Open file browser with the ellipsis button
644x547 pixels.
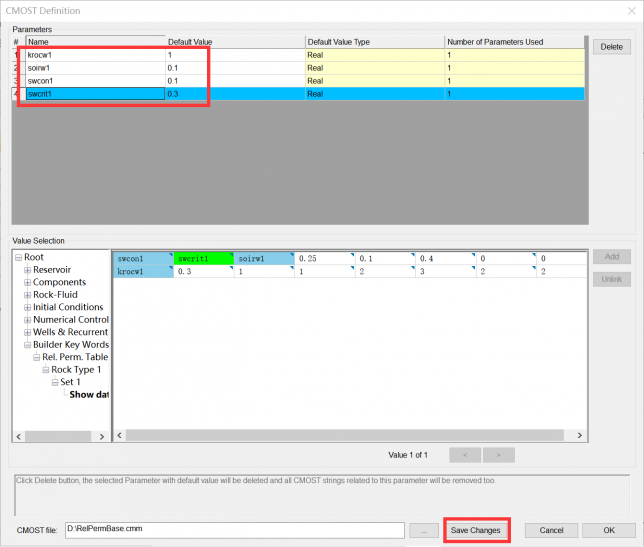[x=424, y=530]
